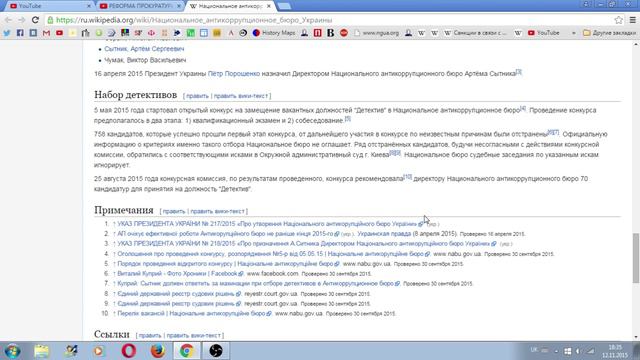Viewport: 640px width, 360px height.
Task: Launch Opera from the taskbar
Action: pos(129,351)
